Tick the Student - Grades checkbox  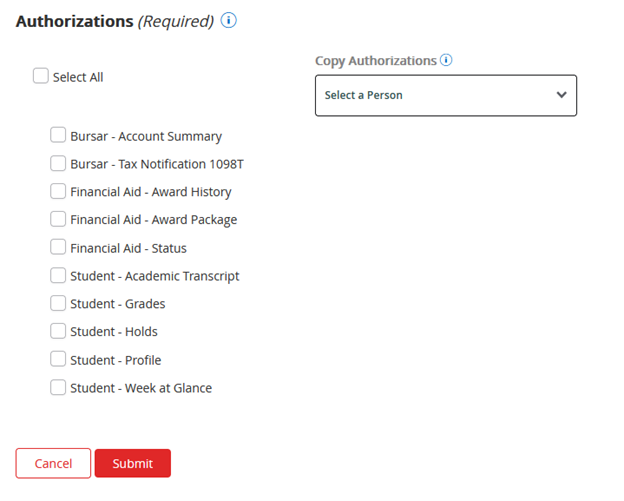pos(58,303)
